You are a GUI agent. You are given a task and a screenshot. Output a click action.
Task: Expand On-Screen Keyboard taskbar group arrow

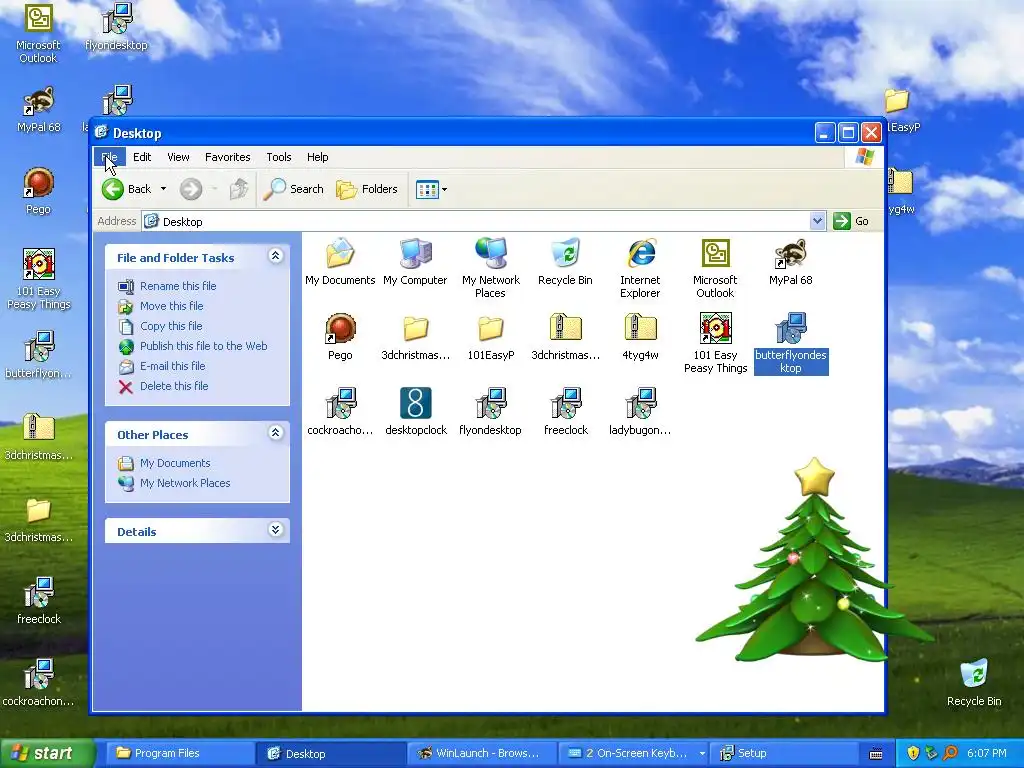click(702, 753)
